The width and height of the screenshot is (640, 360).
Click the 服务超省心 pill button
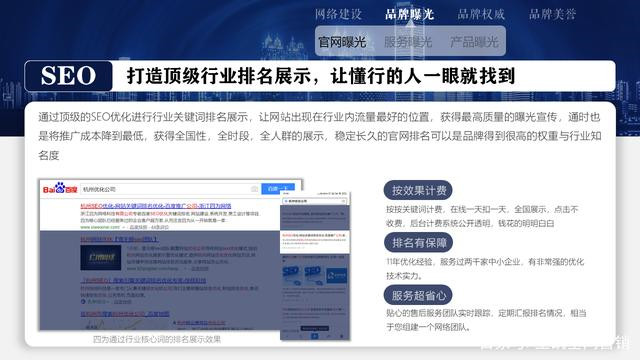pyautogui.click(x=418, y=295)
